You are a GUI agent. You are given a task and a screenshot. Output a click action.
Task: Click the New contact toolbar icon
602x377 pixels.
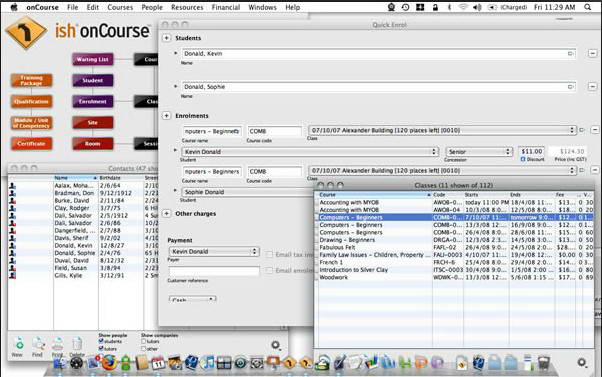coord(18,344)
